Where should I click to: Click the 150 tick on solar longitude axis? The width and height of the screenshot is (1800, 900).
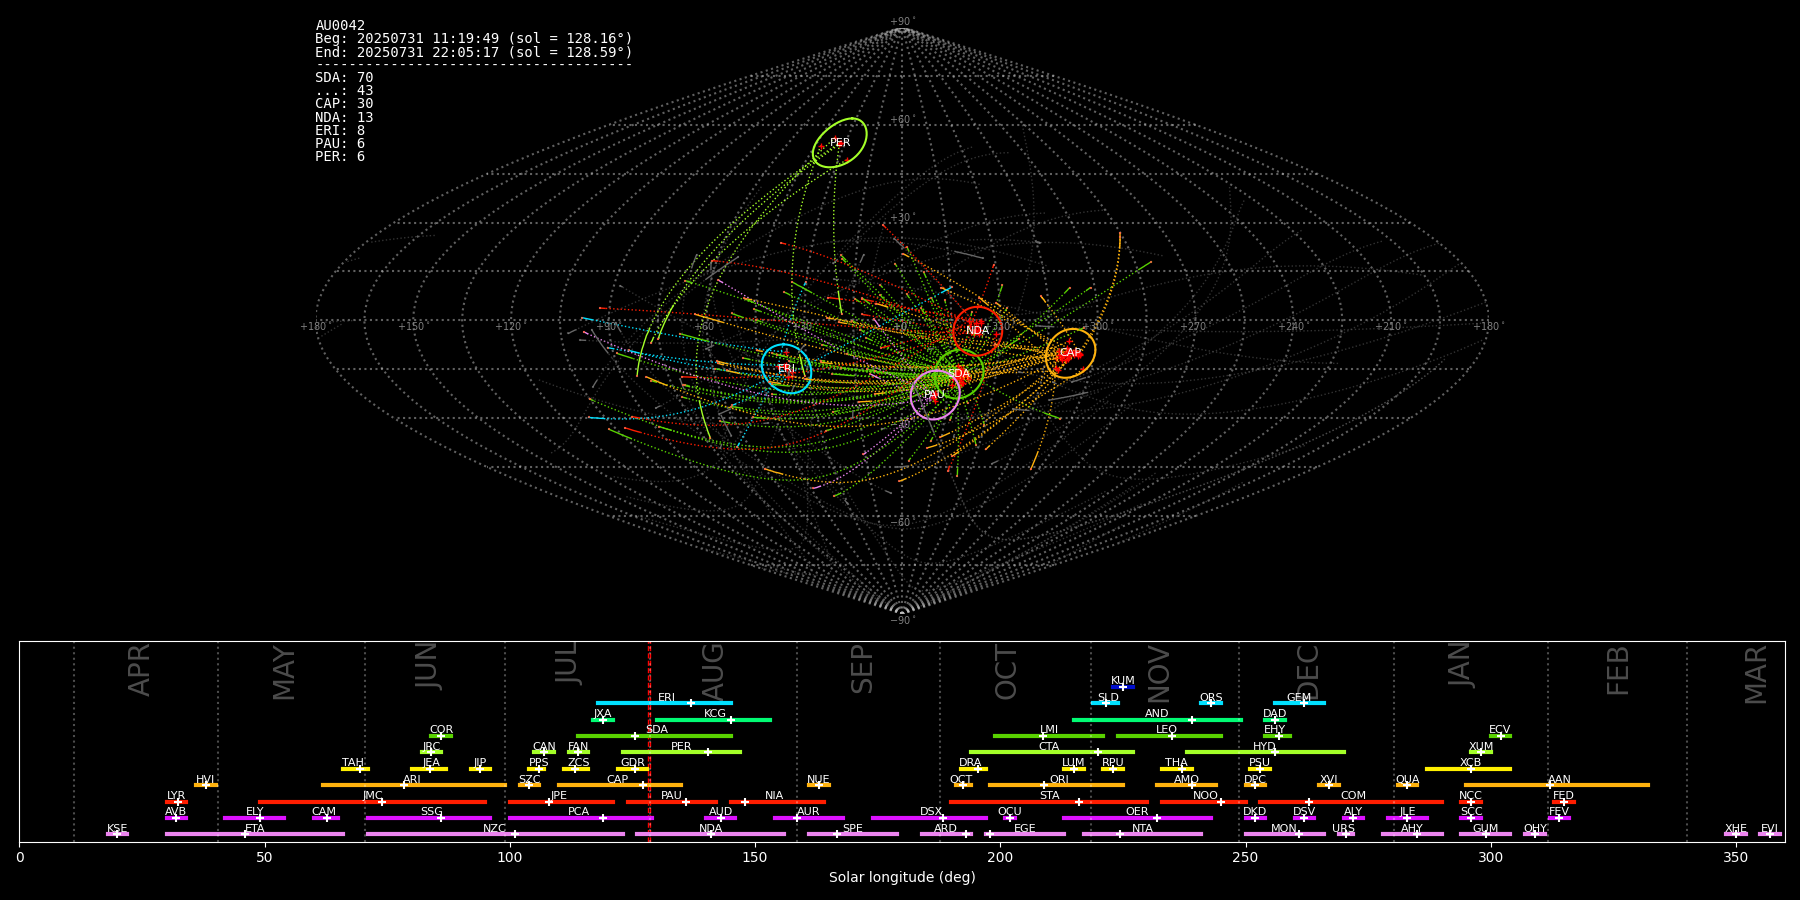pyautogui.click(x=755, y=857)
